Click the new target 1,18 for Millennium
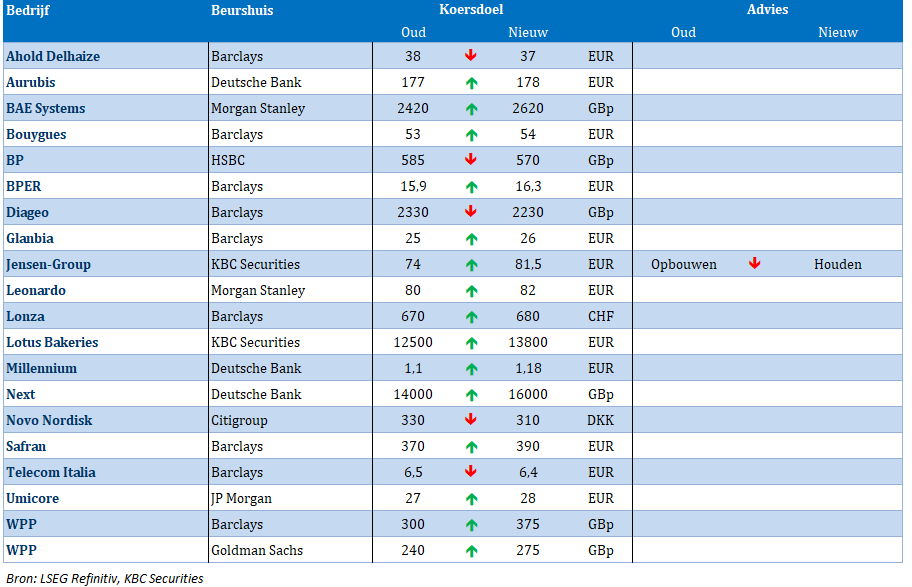The image size is (912, 587). tap(528, 369)
